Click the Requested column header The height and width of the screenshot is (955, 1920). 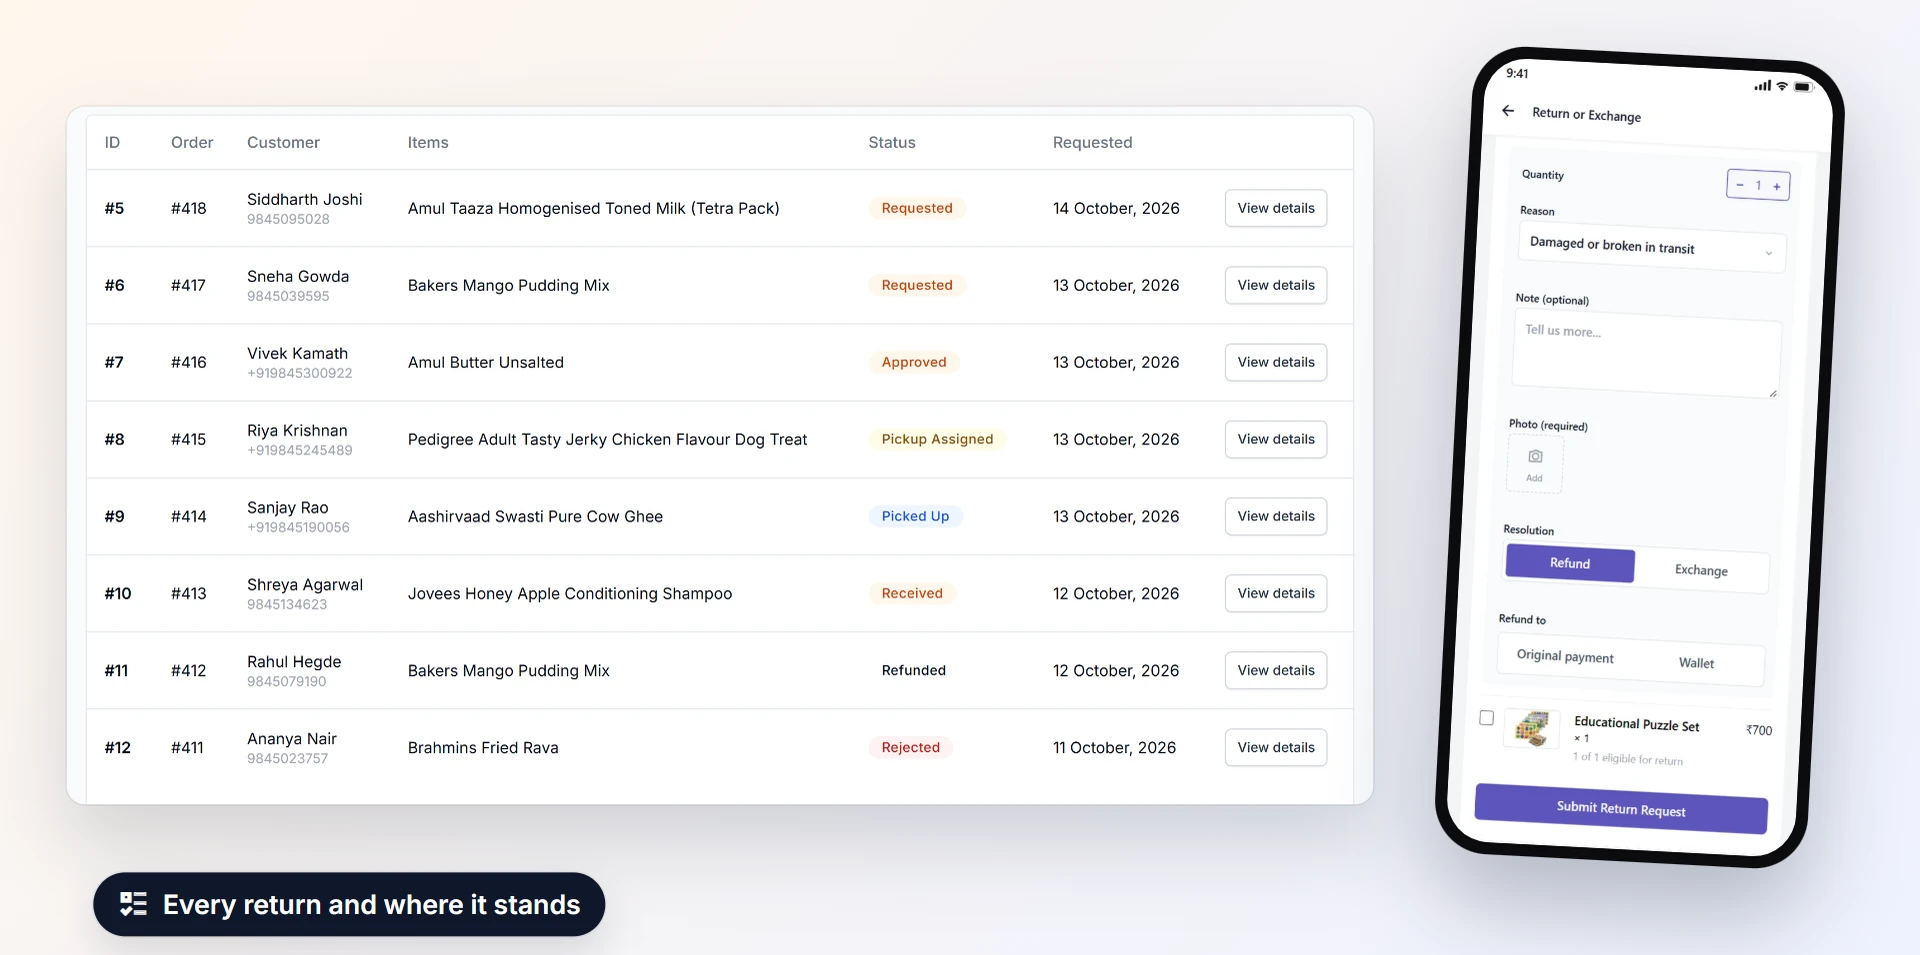(x=1092, y=142)
